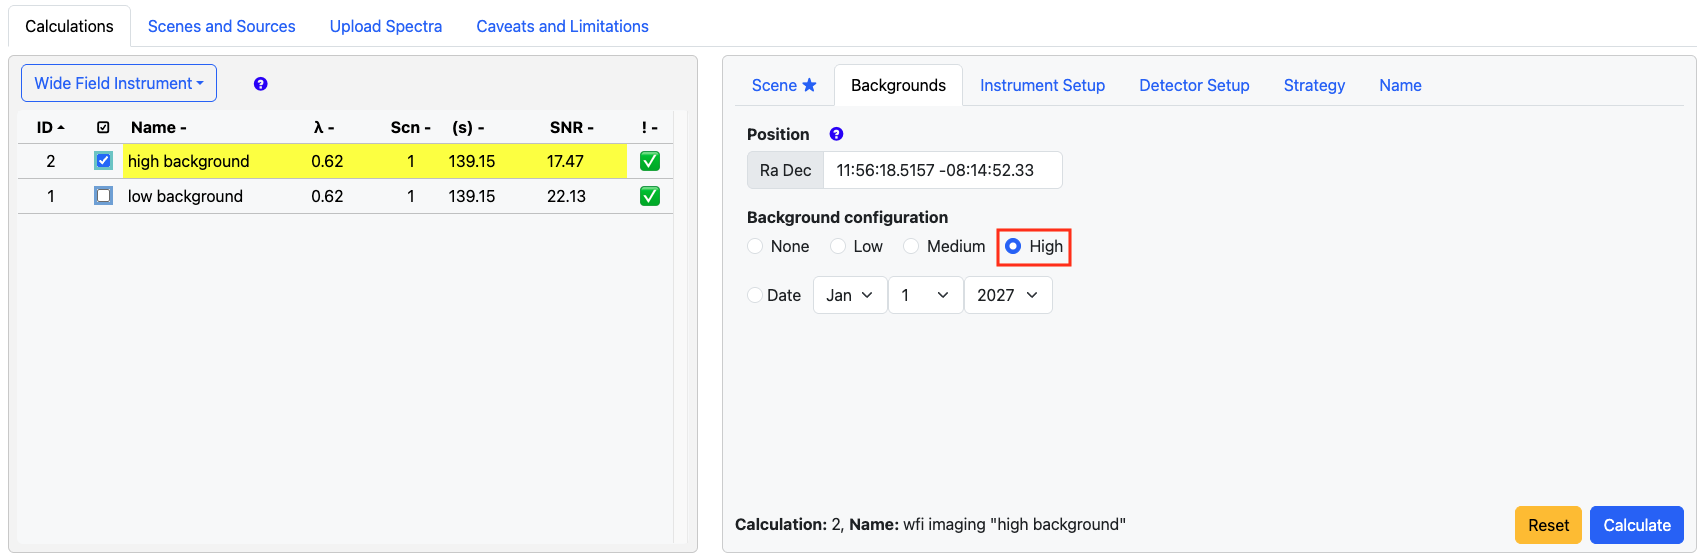The width and height of the screenshot is (1703, 557).
Task: Click the star icon on Scene tab
Action: pyautogui.click(x=809, y=85)
